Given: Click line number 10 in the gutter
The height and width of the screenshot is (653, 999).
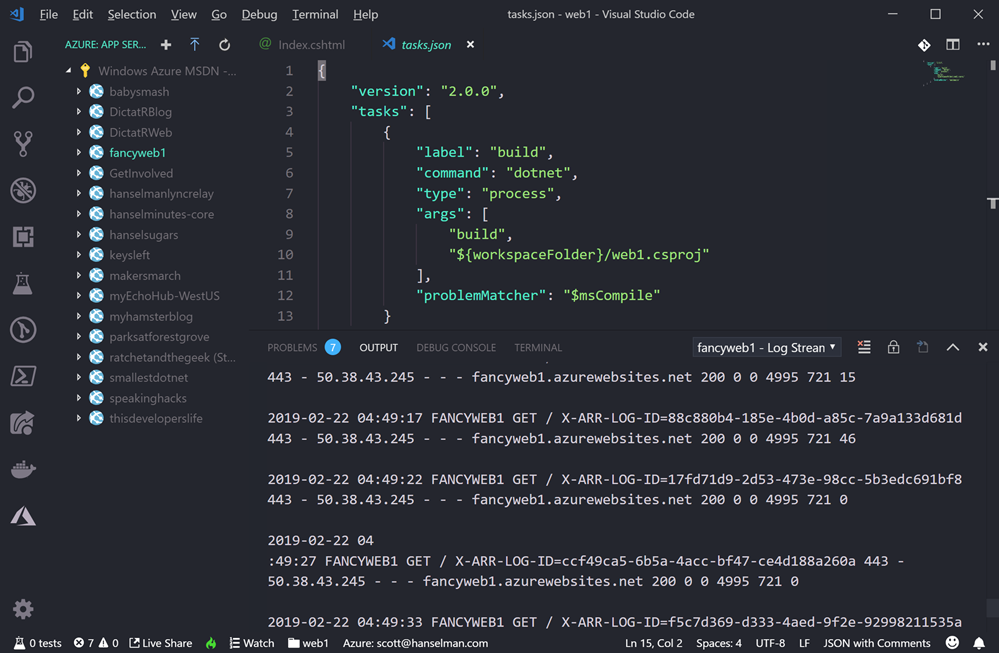Looking at the screenshot, I should [x=285, y=254].
